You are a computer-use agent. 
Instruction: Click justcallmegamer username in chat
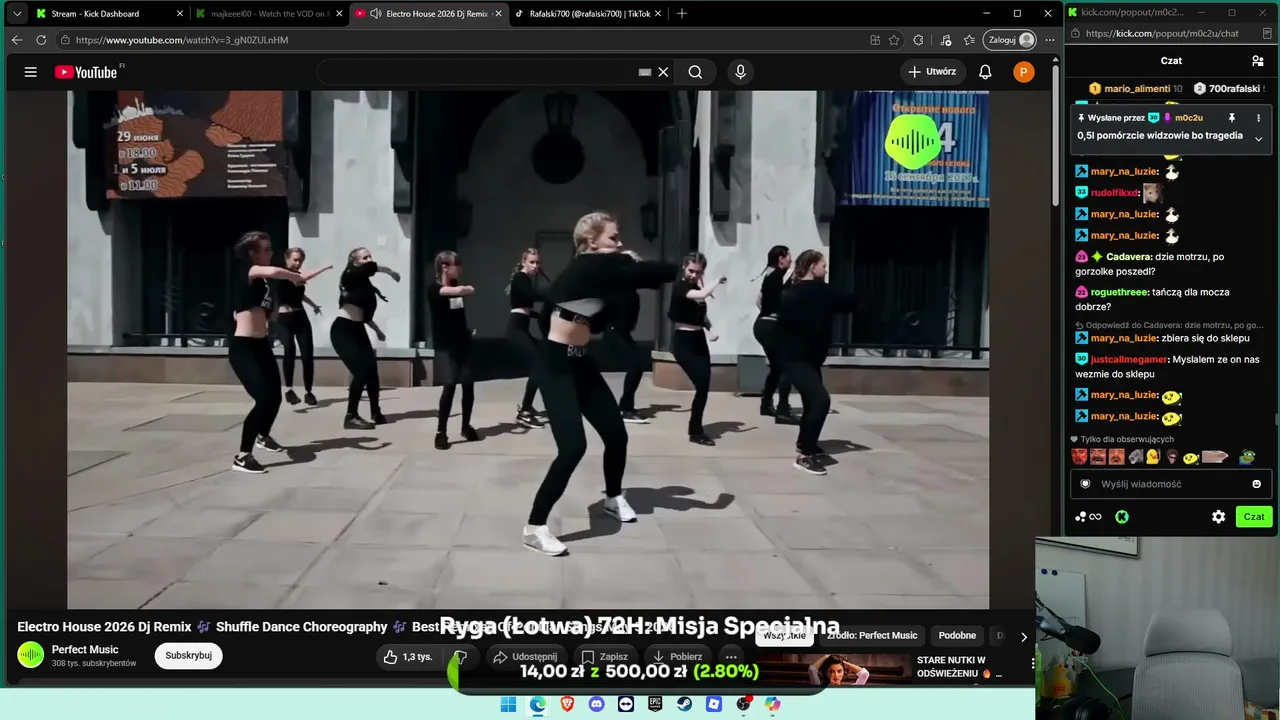tap(1129, 359)
